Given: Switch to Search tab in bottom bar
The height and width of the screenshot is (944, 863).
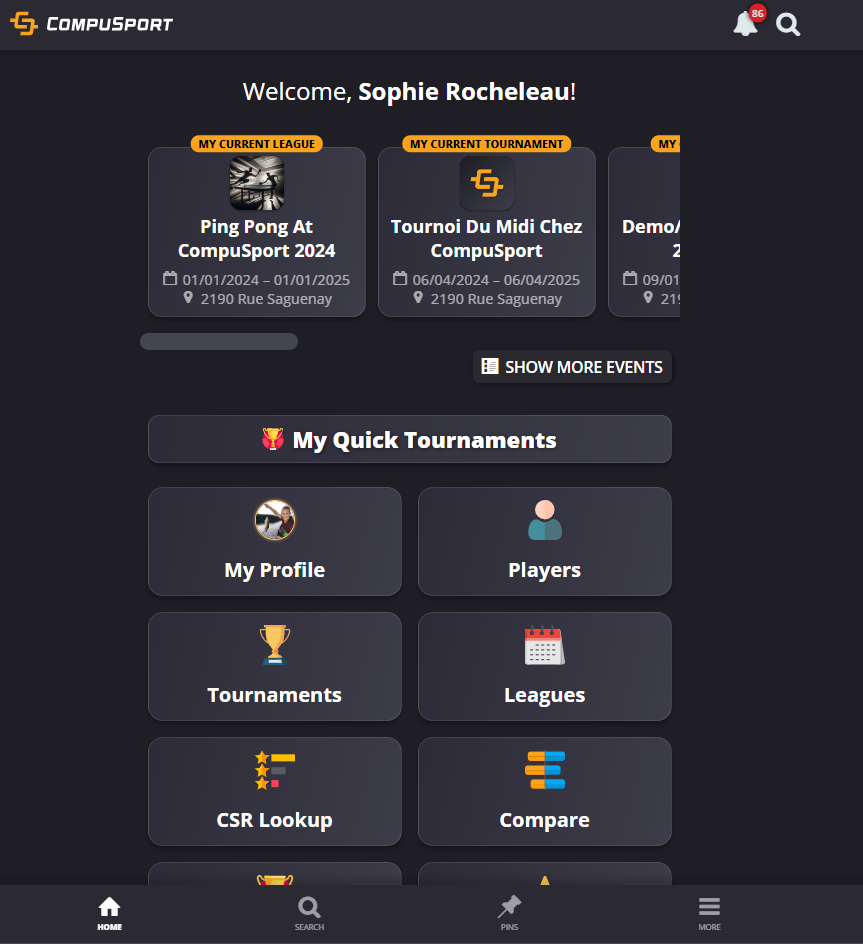Looking at the screenshot, I should pos(309,914).
